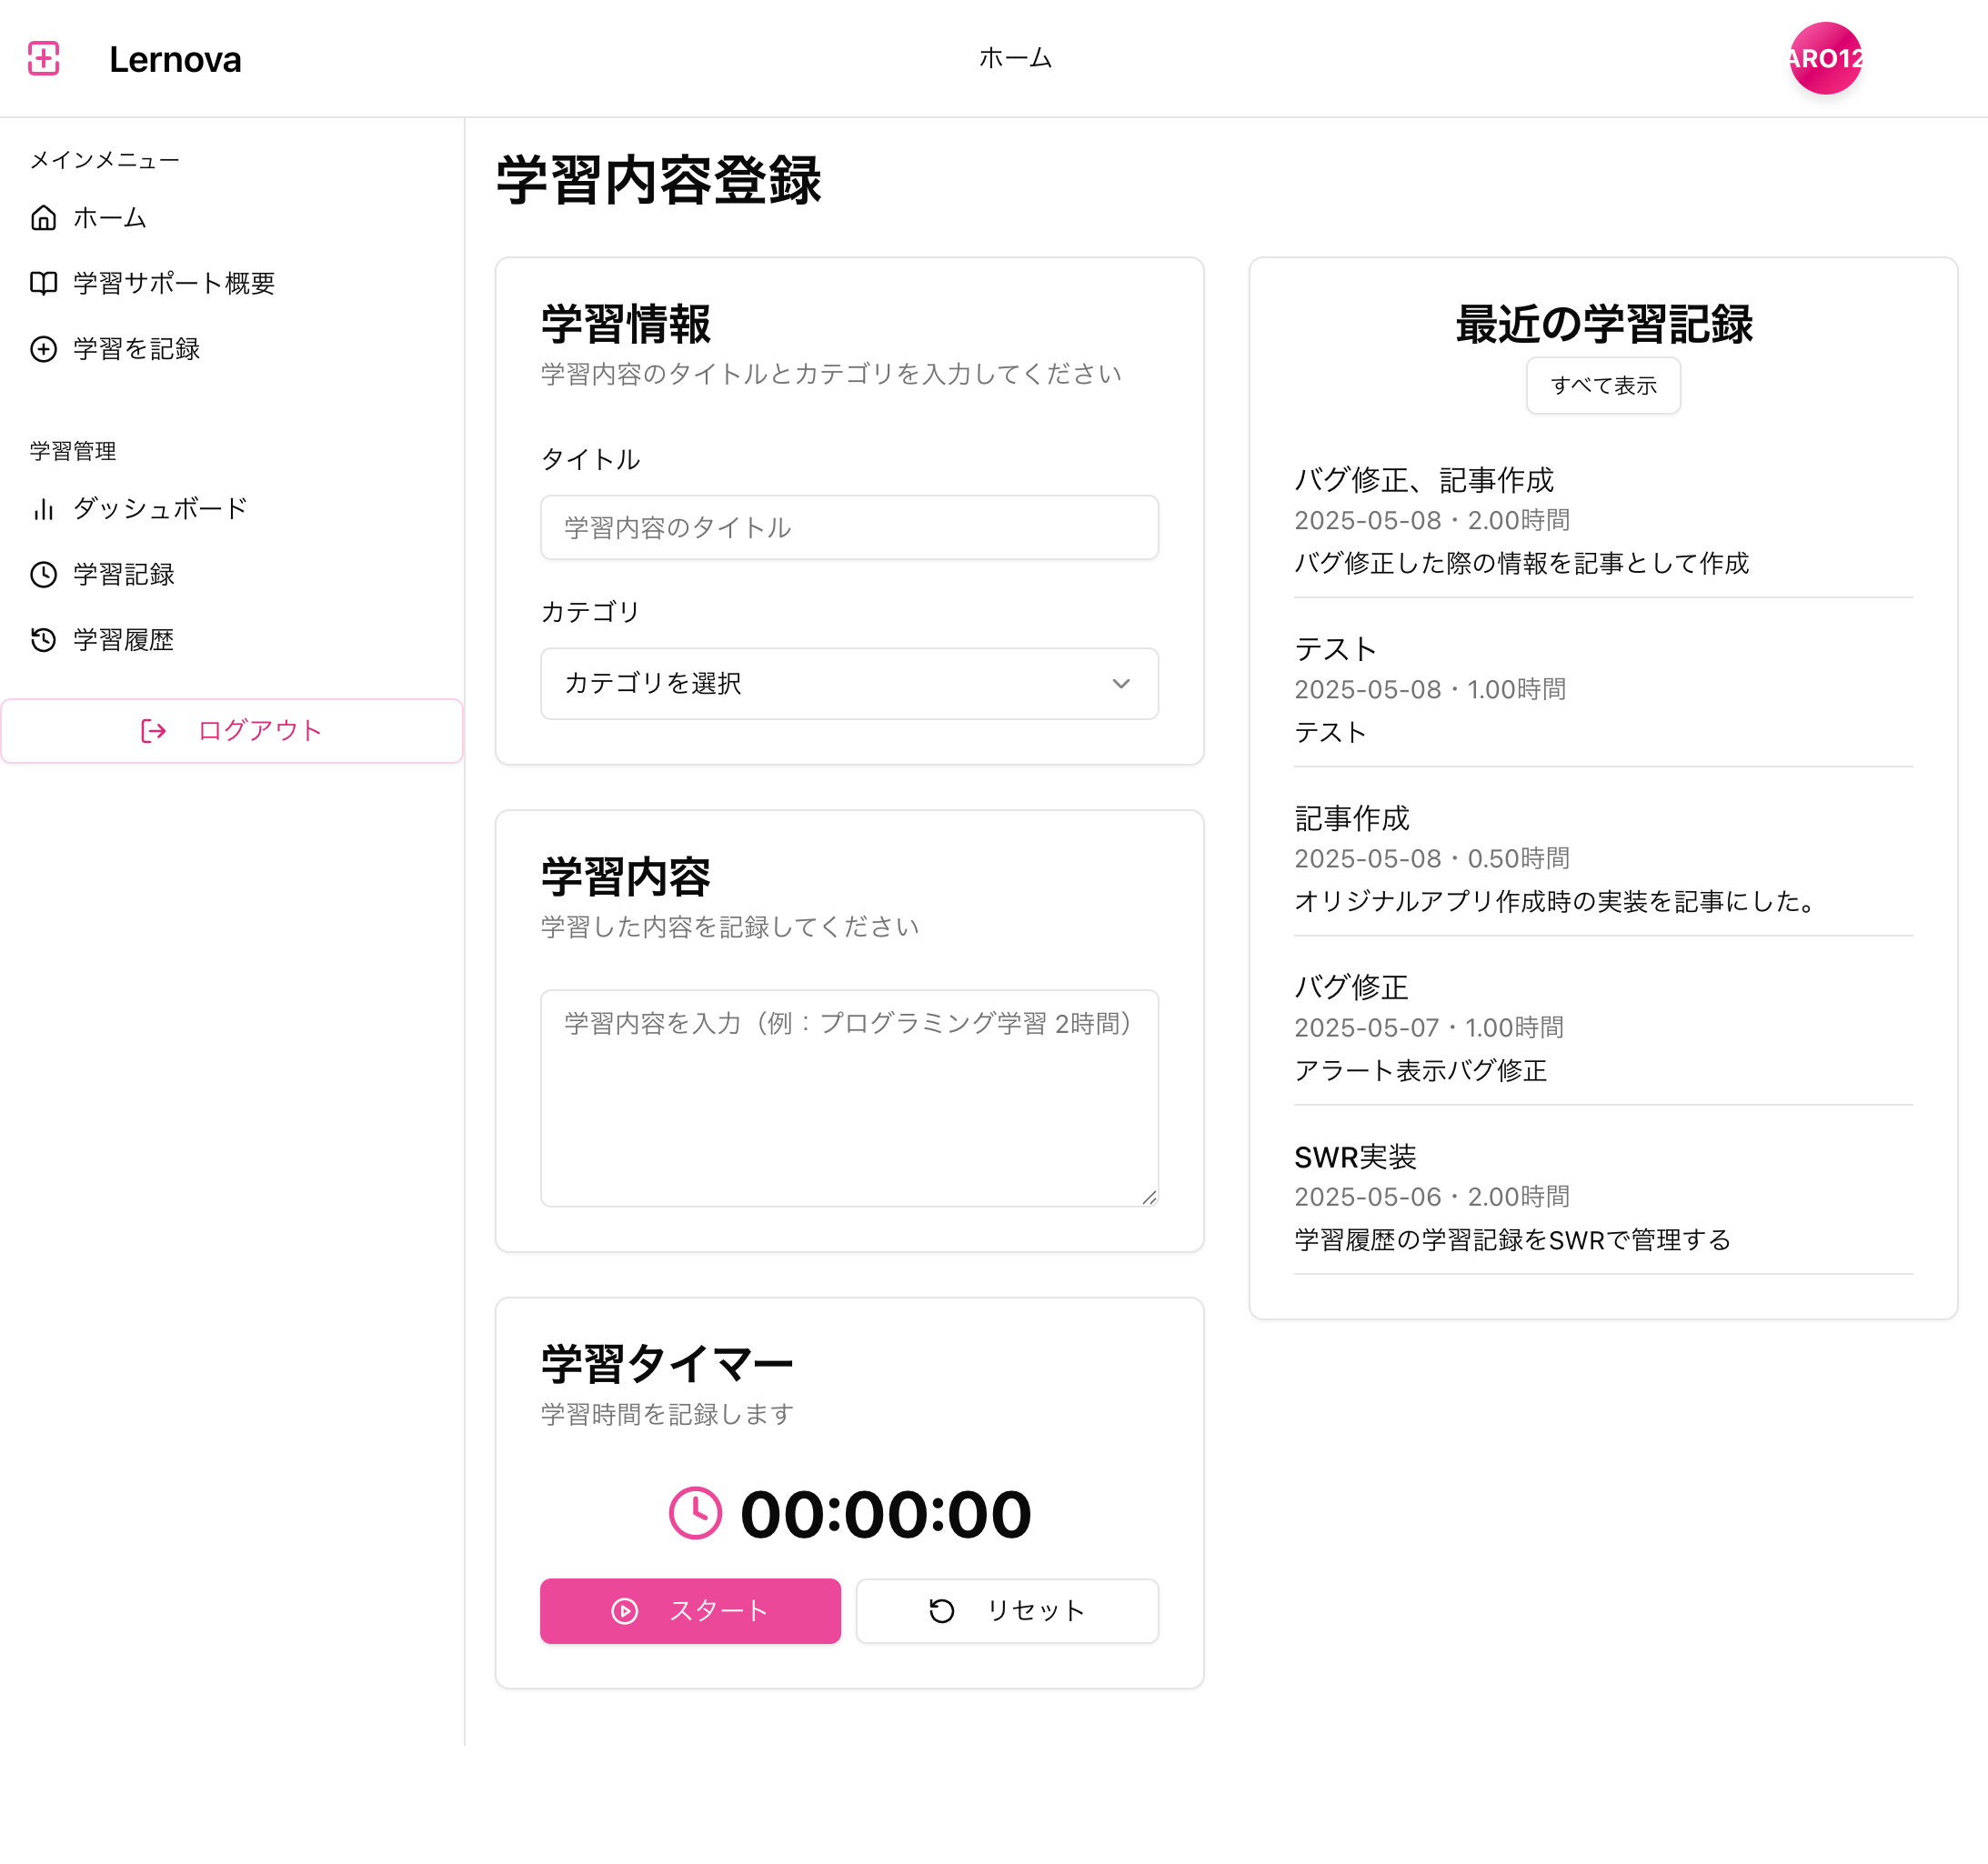Click the chevron arrow in category selector

coord(1120,683)
